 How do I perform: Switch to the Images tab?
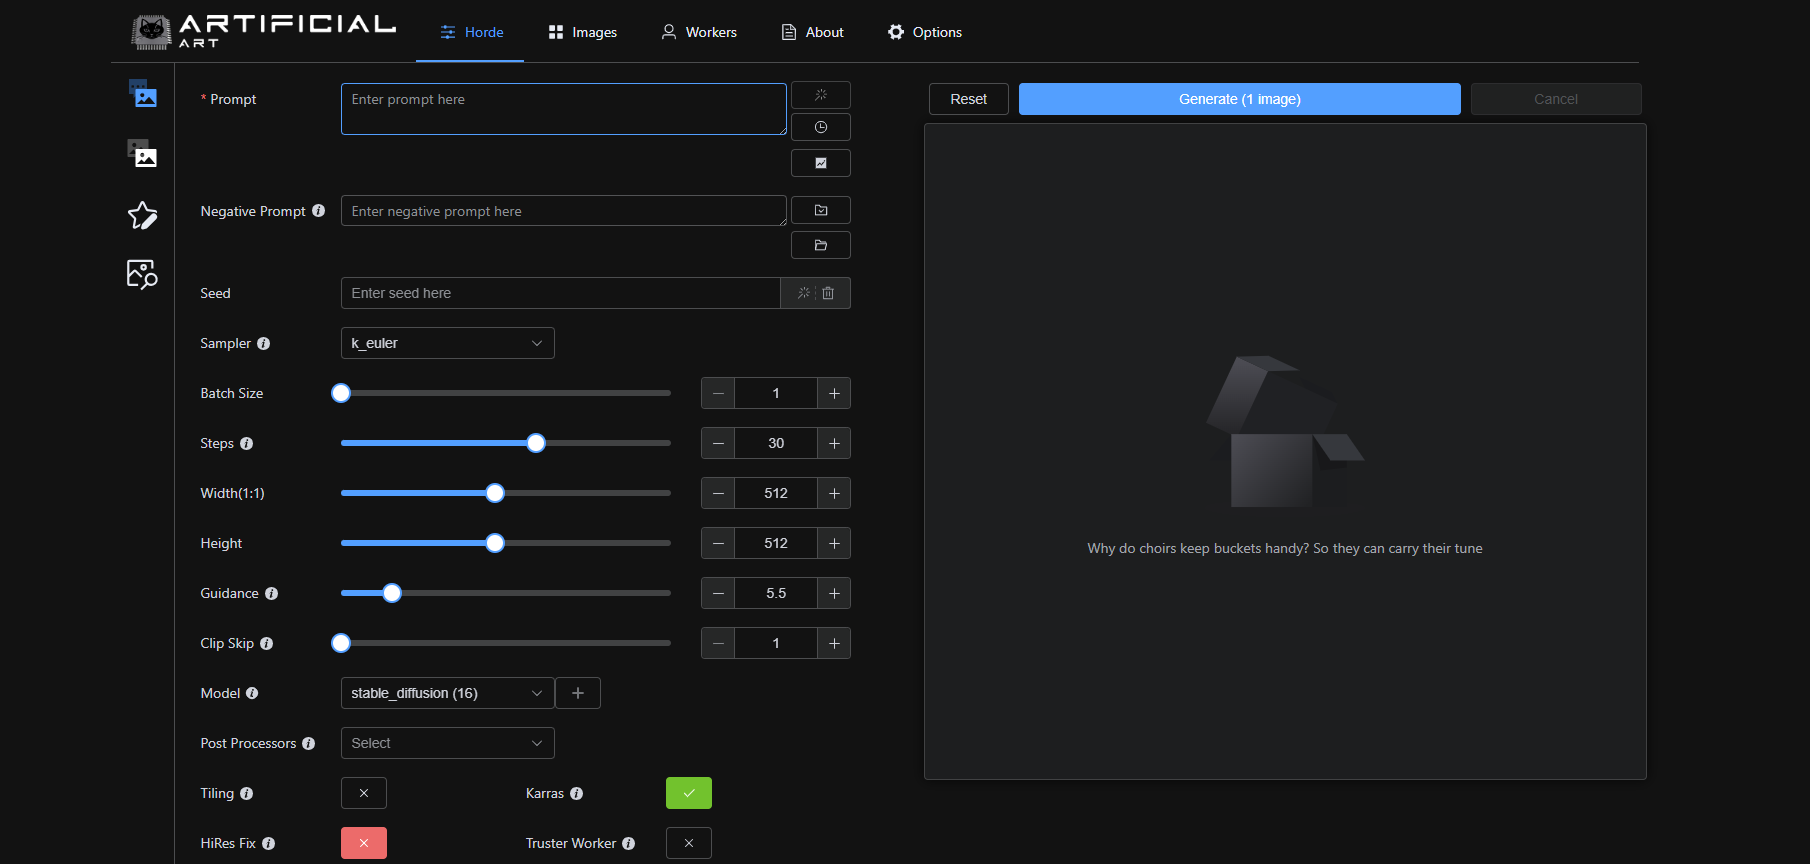[x=583, y=32]
